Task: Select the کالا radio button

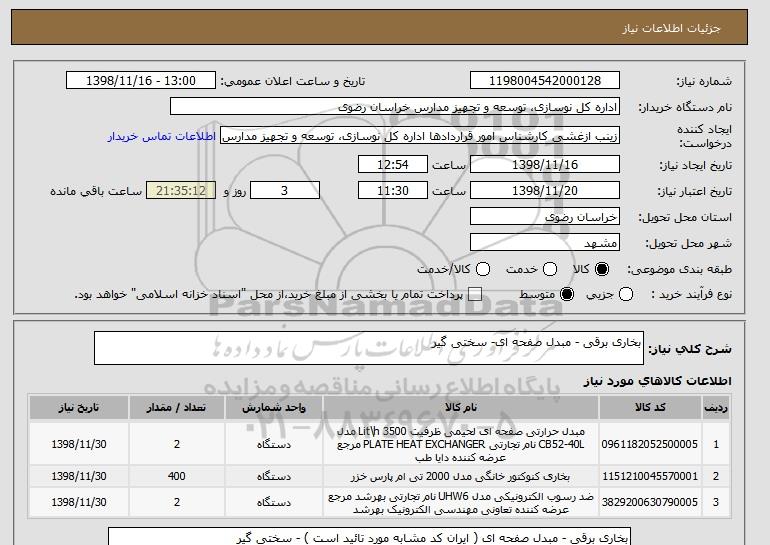Action: (x=602, y=269)
